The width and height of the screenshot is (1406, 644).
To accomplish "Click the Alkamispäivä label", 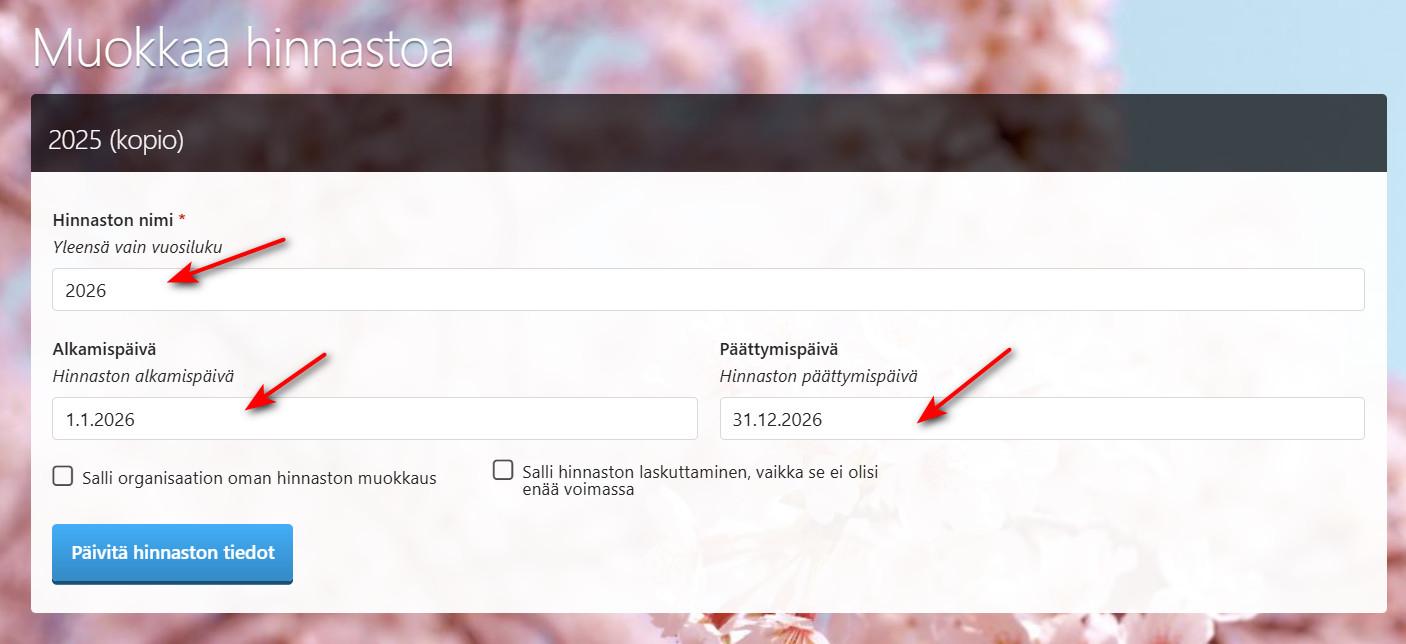I will tap(105, 349).
